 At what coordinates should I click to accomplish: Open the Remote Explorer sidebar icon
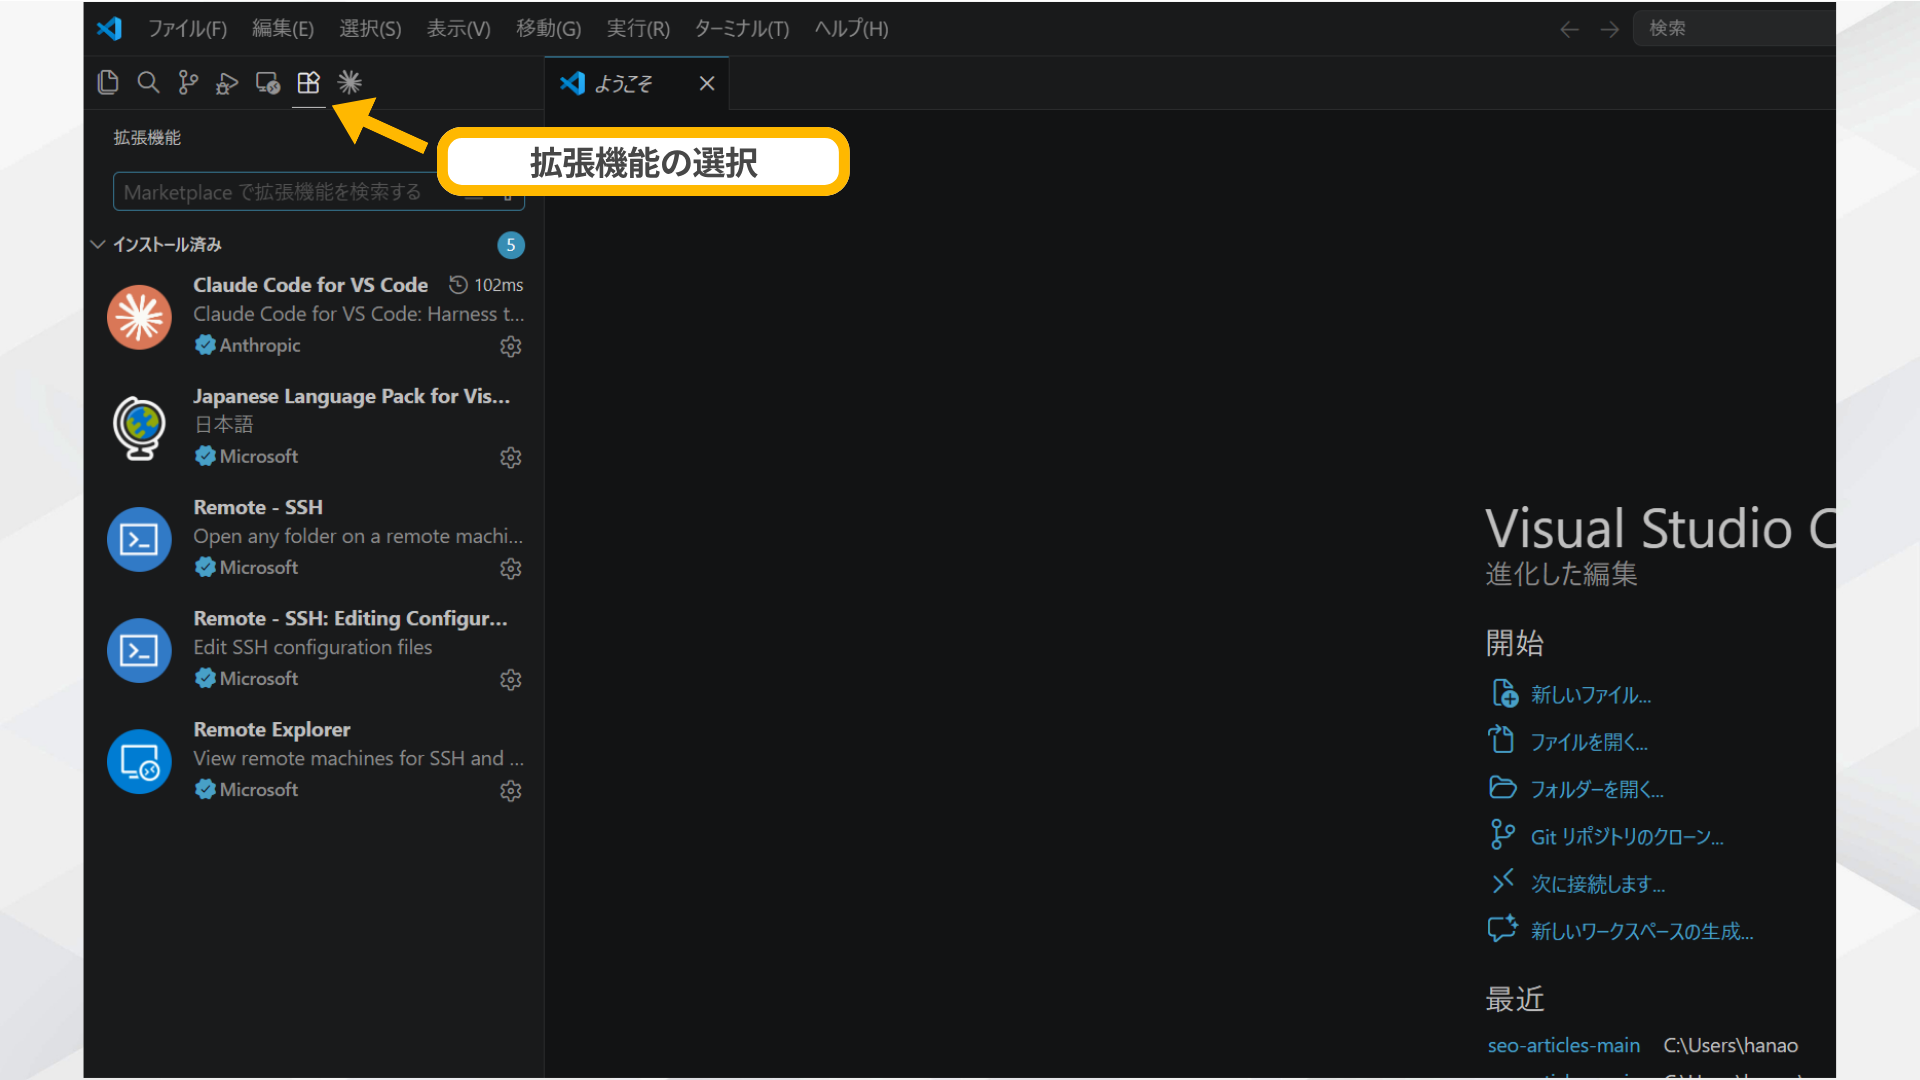click(x=268, y=83)
